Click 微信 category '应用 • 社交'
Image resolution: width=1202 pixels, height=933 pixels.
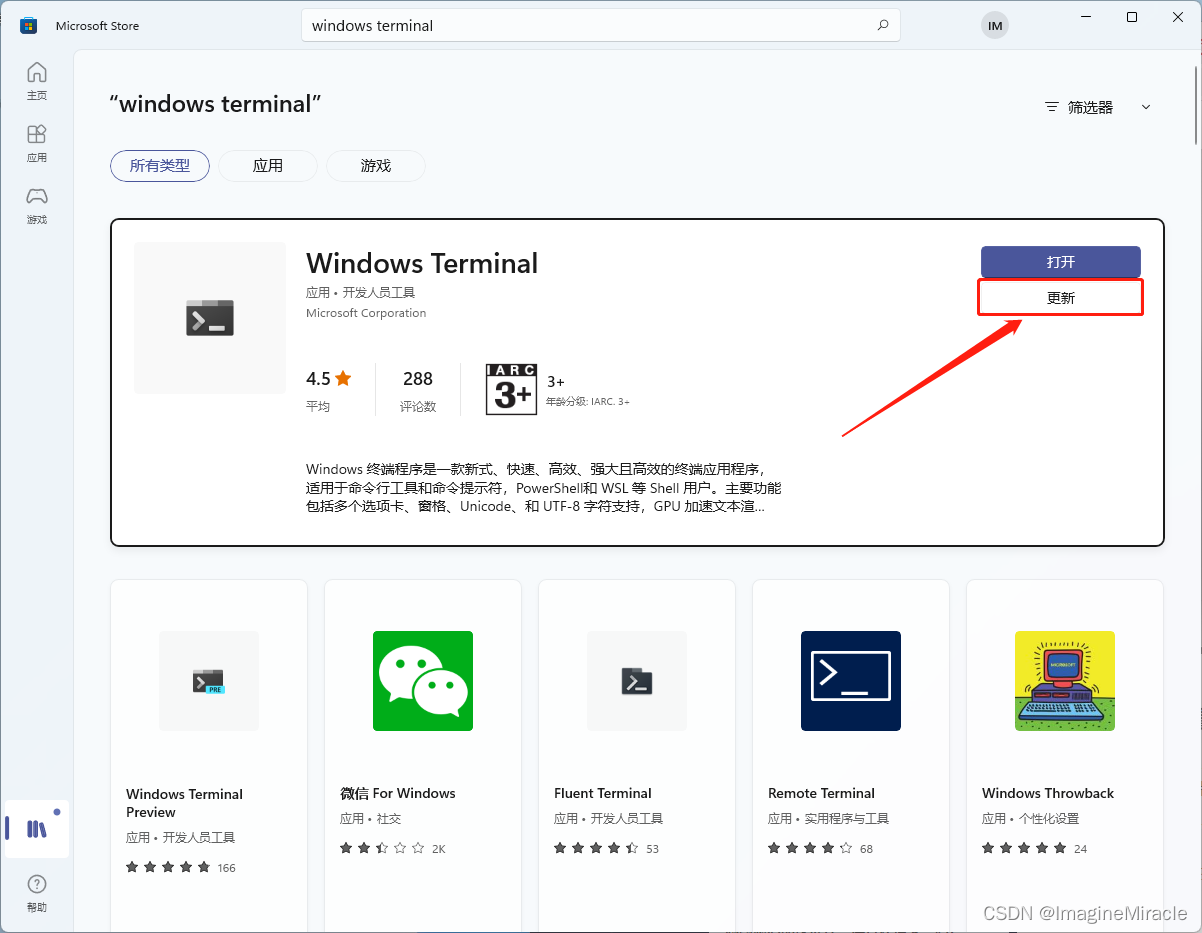[370, 818]
